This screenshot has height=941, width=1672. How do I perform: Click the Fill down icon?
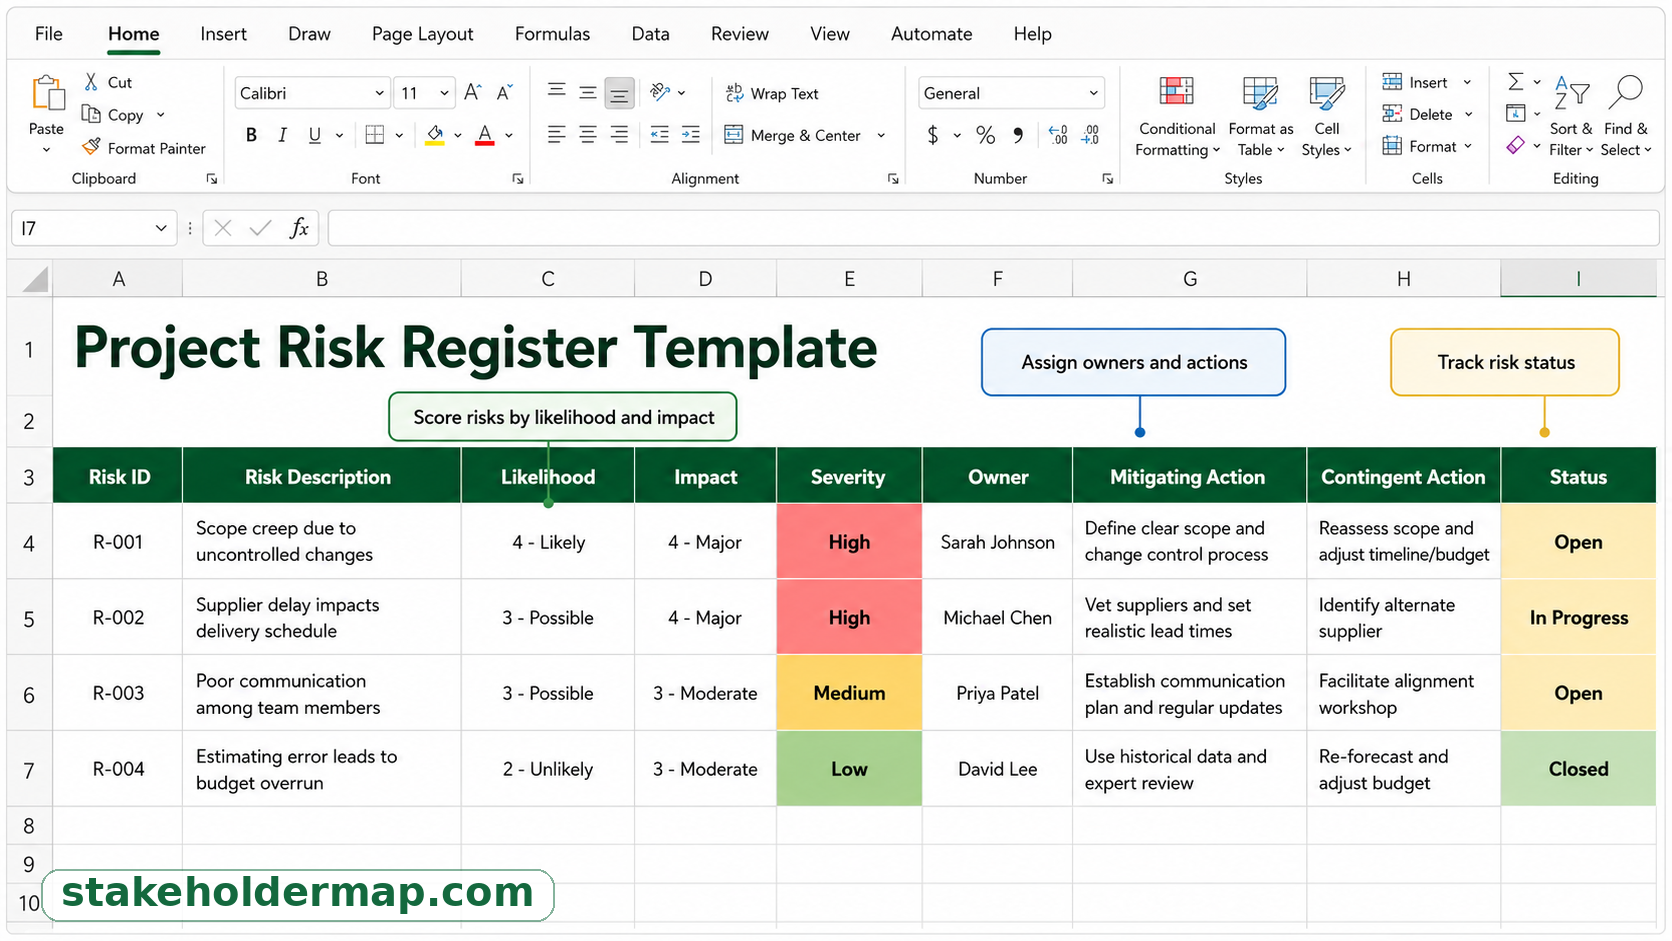point(1516,114)
